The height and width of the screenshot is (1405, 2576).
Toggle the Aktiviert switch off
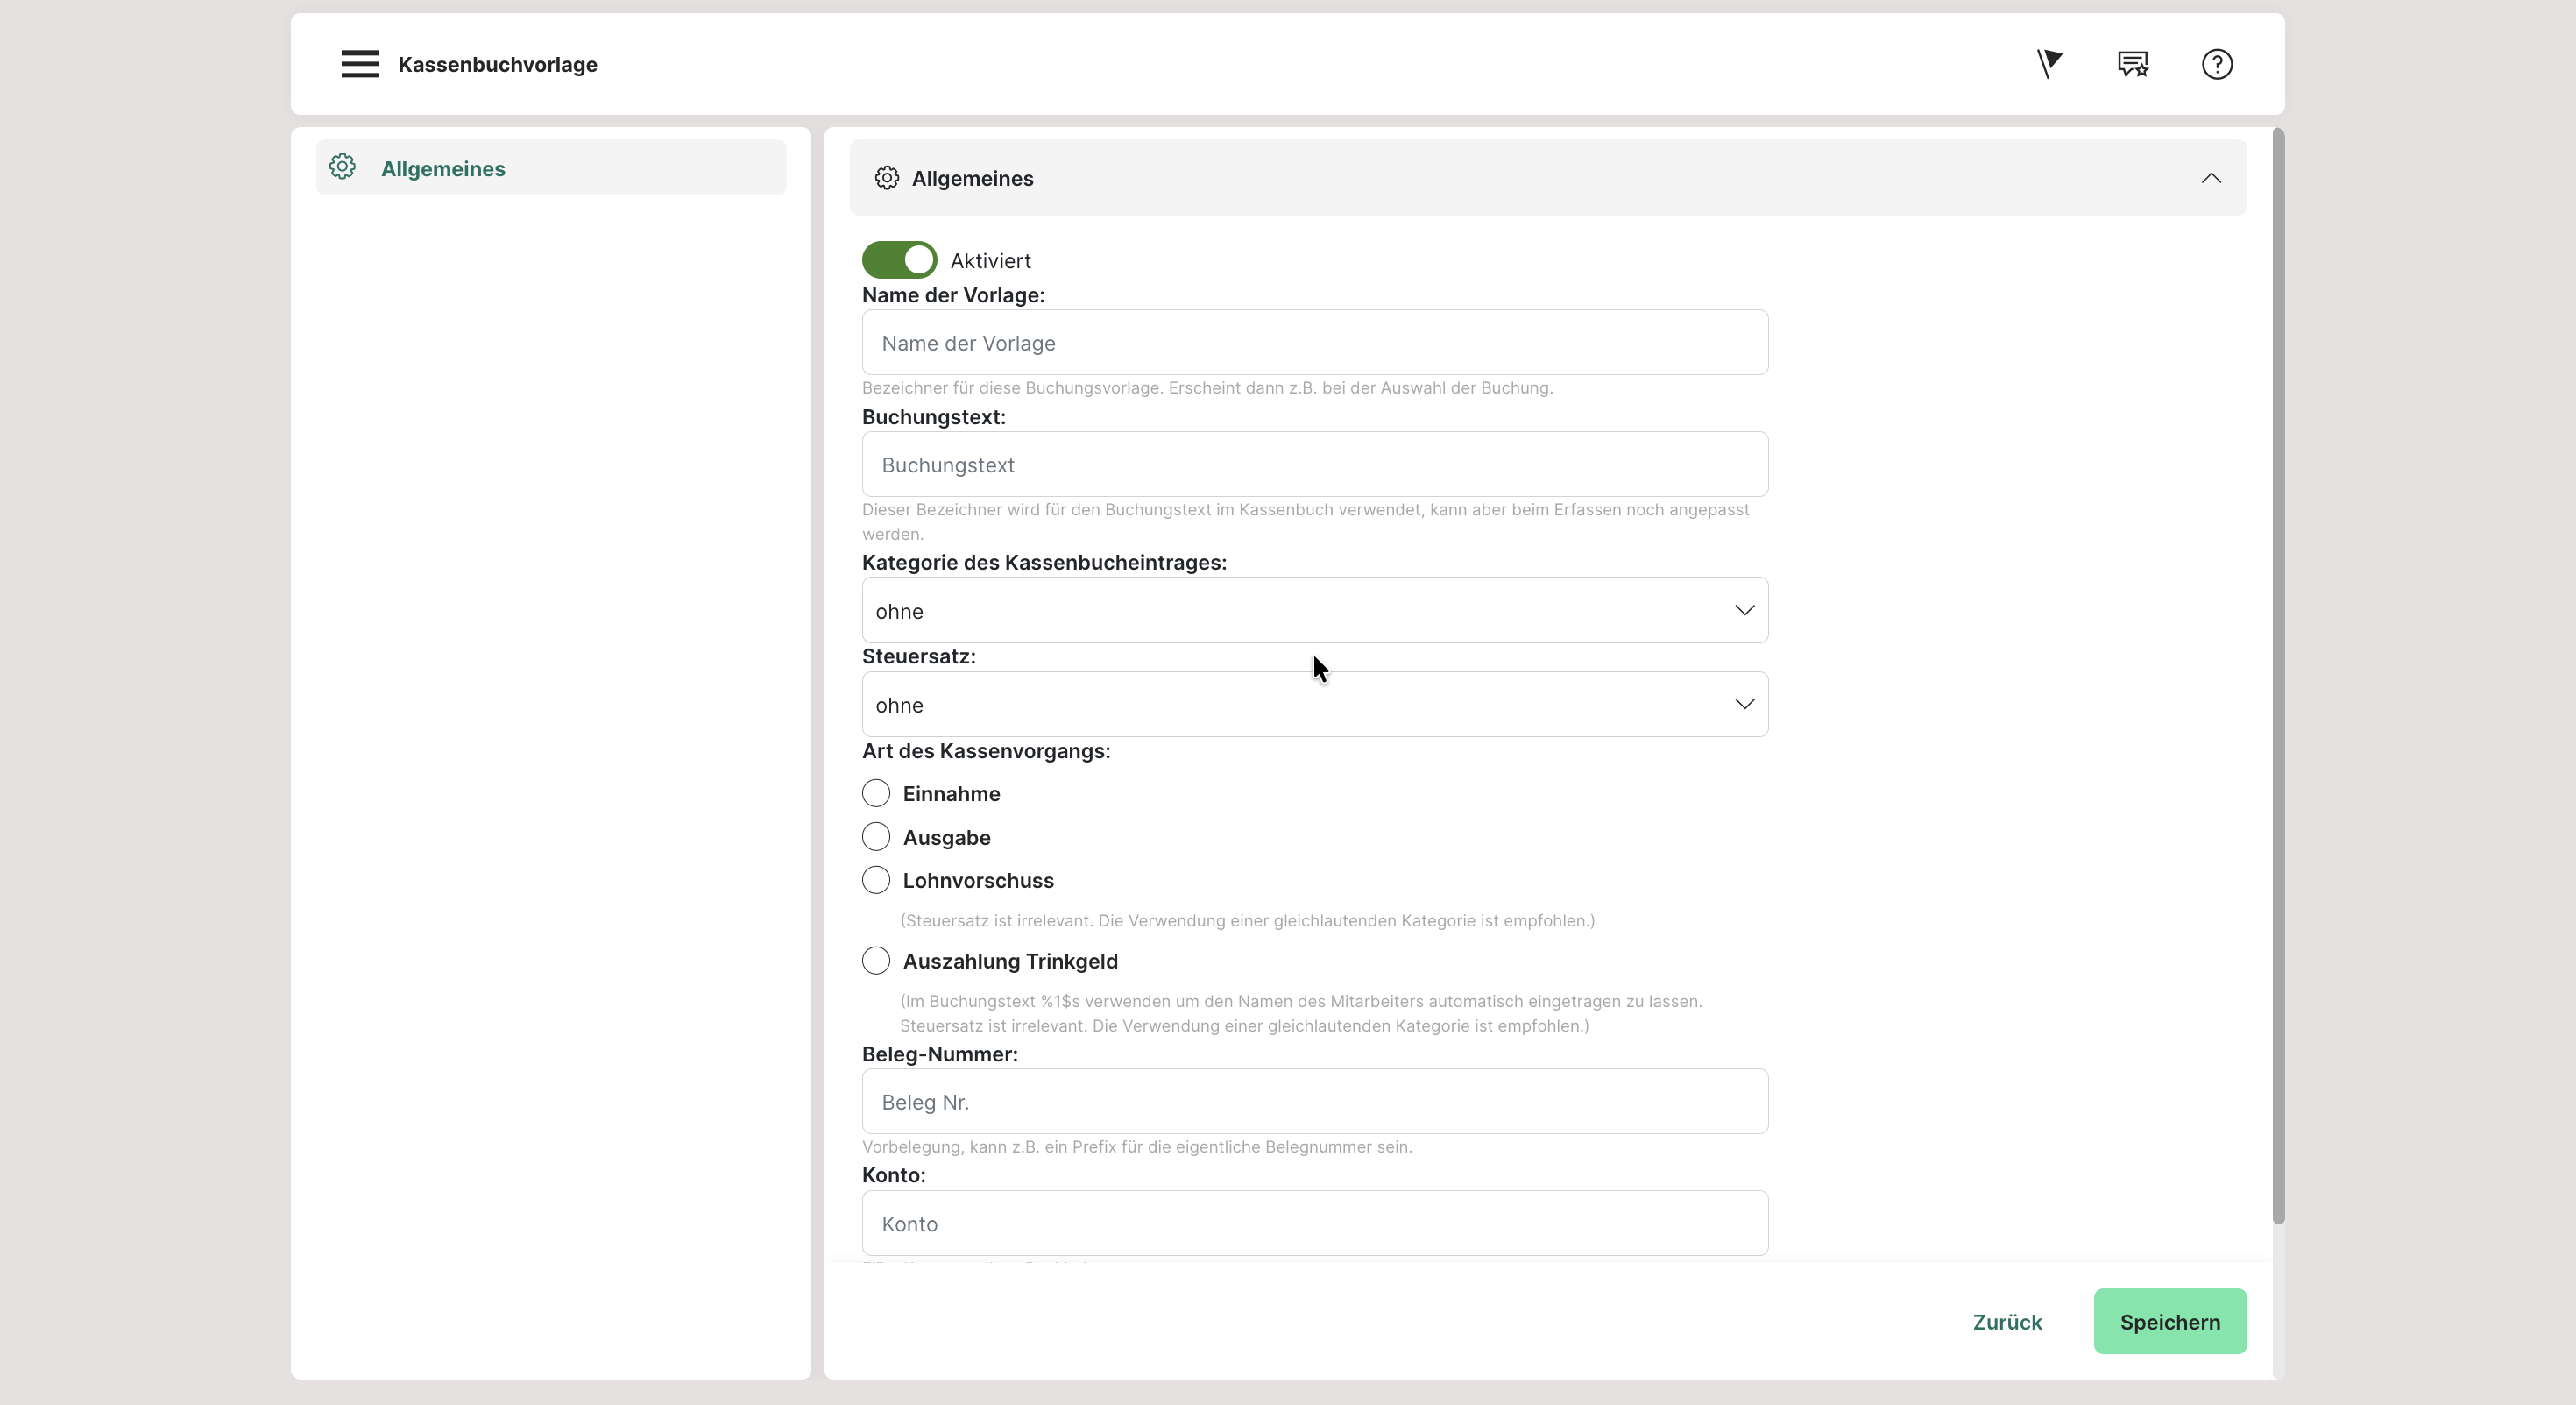pyautogui.click(x=899, y=260)
